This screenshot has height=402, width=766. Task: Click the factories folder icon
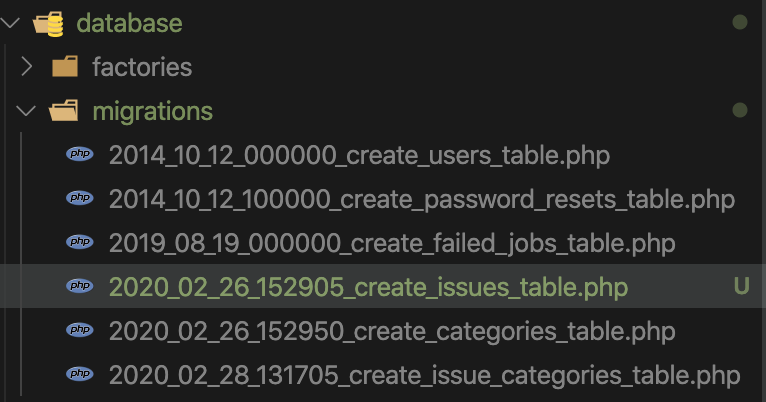65,66
